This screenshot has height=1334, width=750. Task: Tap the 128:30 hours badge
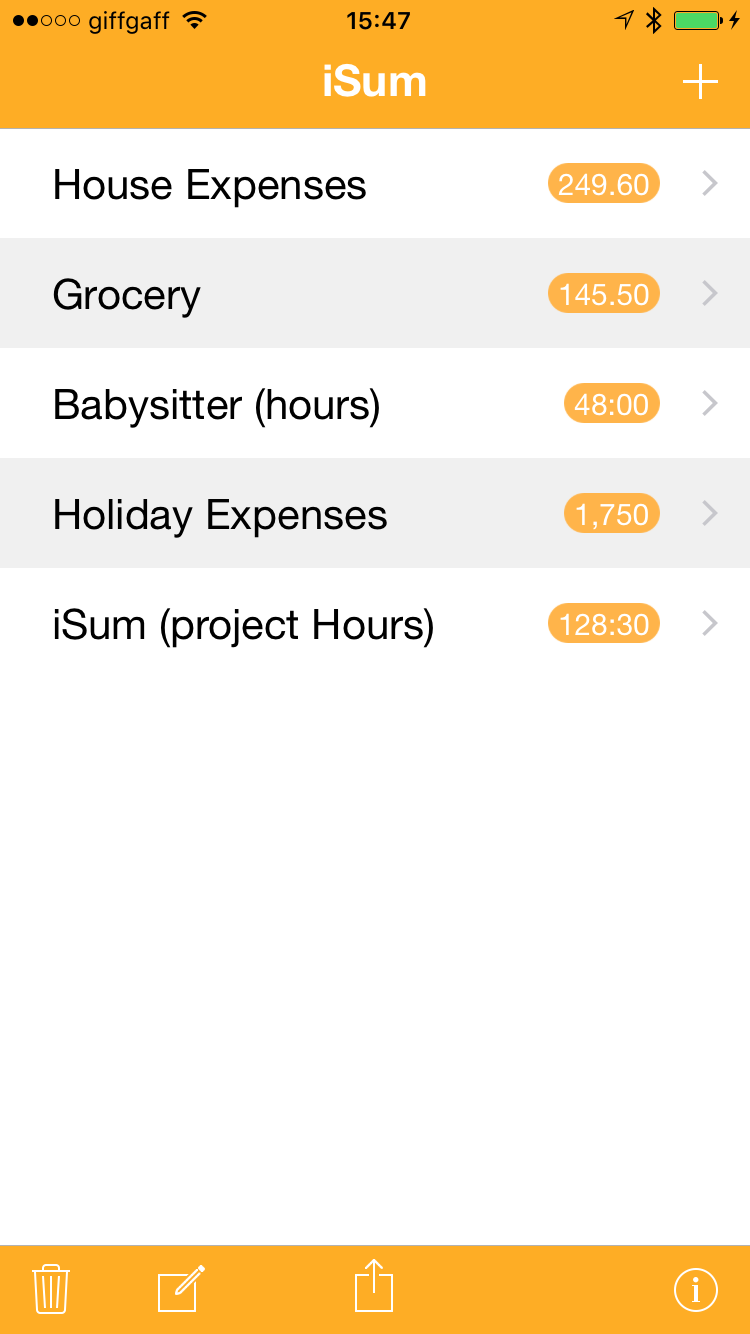pos(604,624)
